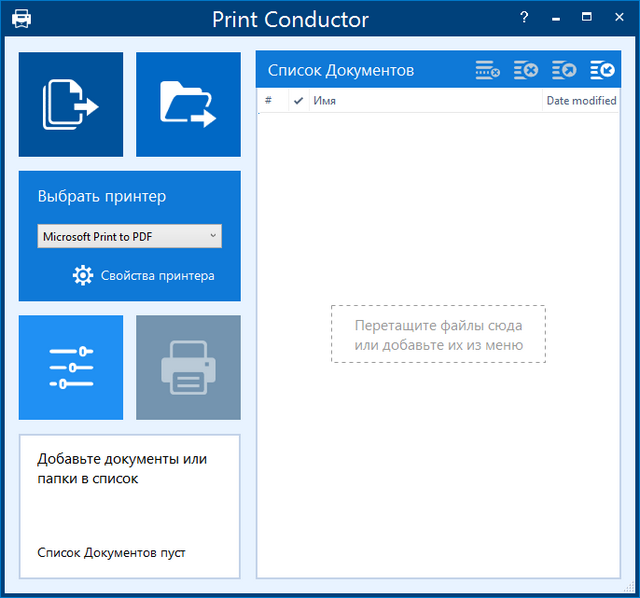Open the Settings sliders tile
This screenshot has width=640, height=598.
tap(71, 367)
